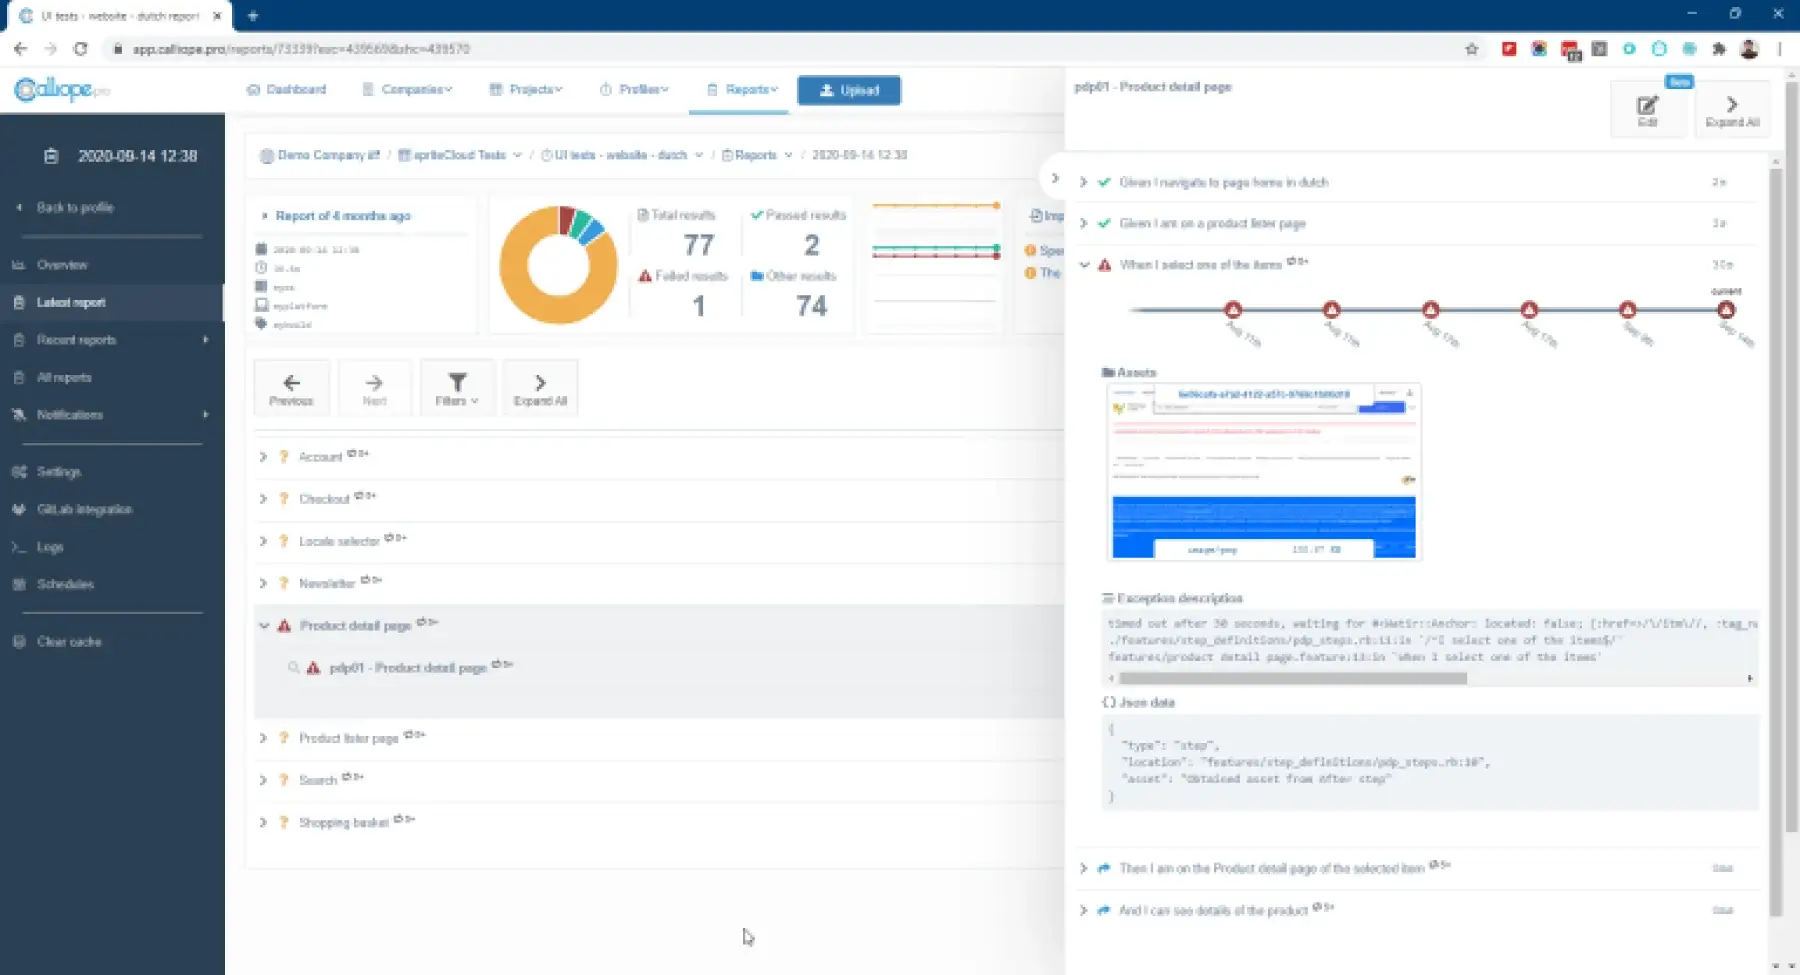Viewport: 1800px width, 975px height.
Task: Open Schedules from the sidebar
Action: tap(18, 584)
